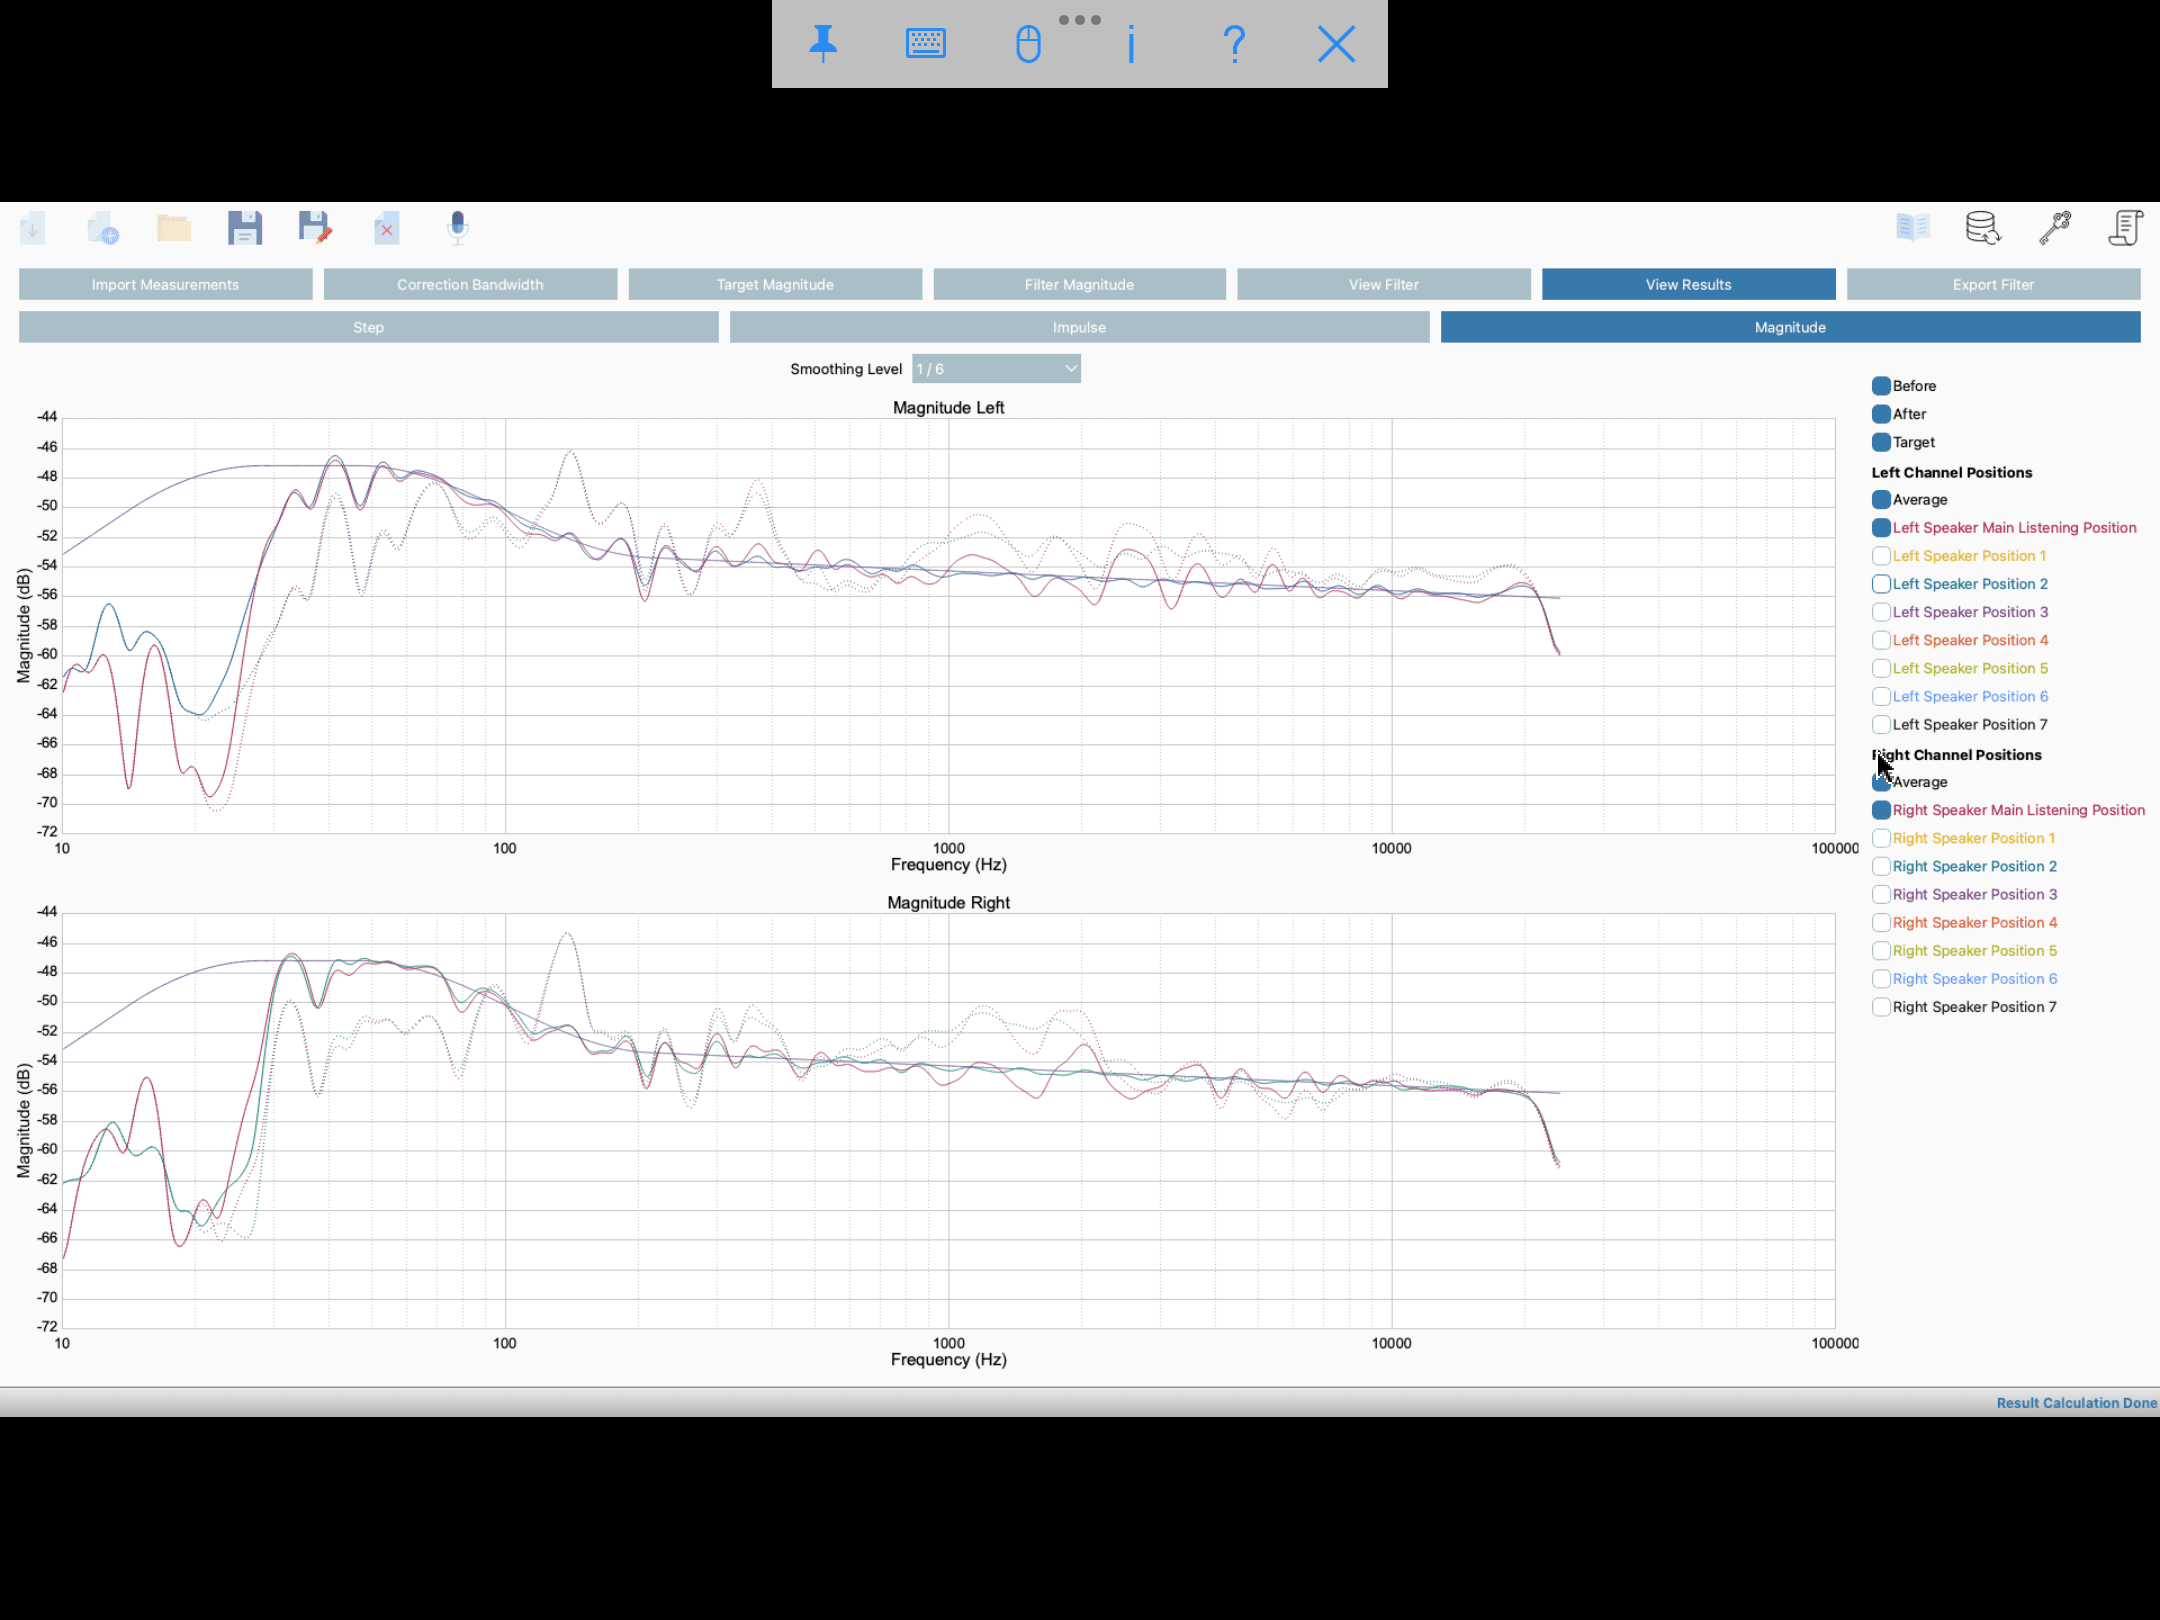This screenshot has height=1620, width=2160.
Task: Click the save-as floppy with pencil icon
Action: (x=315, y=228)
